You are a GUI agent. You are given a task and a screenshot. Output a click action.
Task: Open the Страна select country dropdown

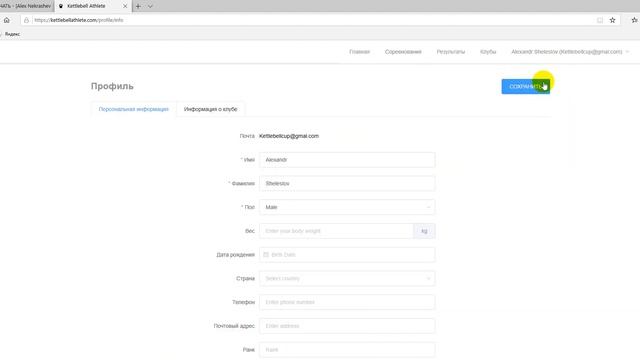pyautogui.click(x=347, y=278)
